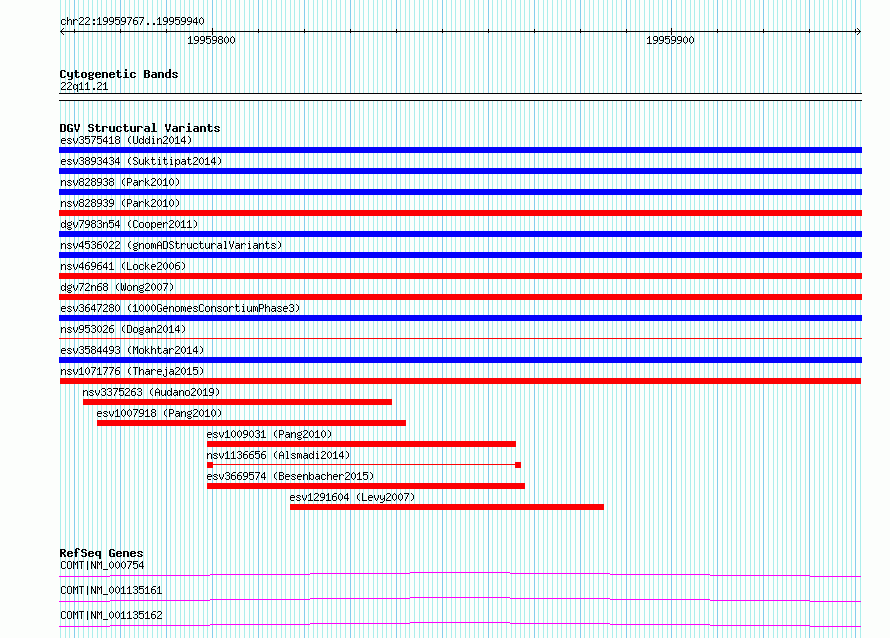Screen dimensions: 890x638
Task: Click the COMT|NM_001135161 magenta gene track
Action: [460, 599]
